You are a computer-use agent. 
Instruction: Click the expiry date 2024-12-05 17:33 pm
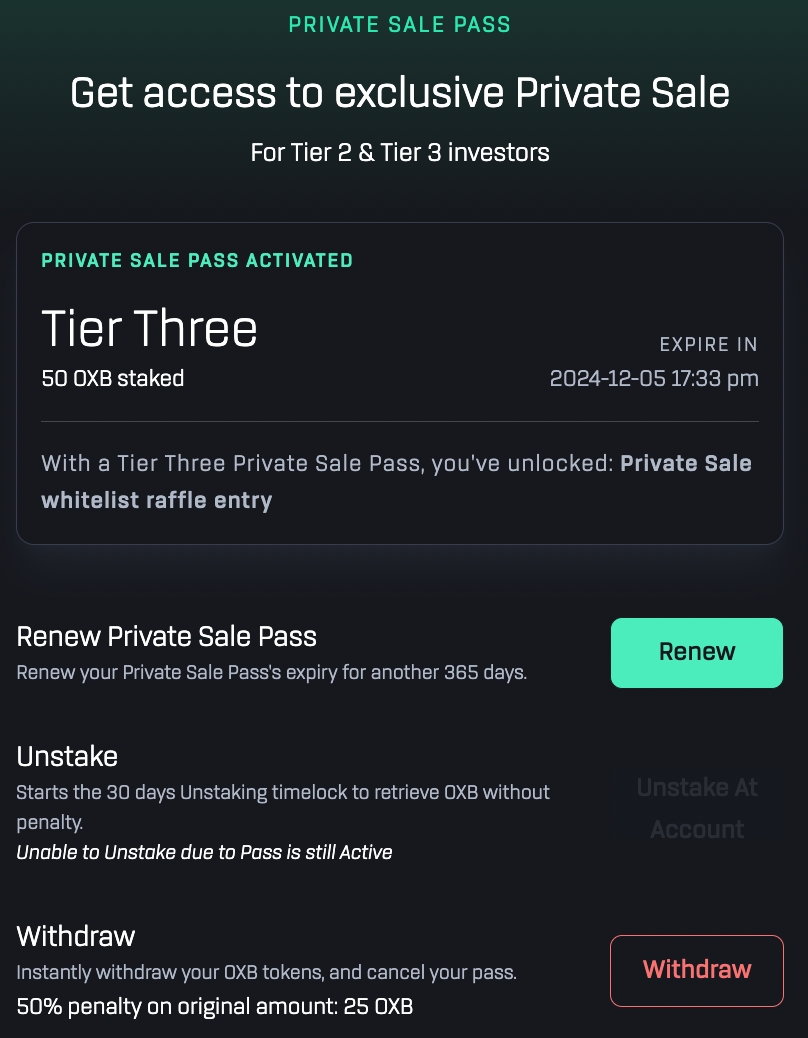coord(654,379)
